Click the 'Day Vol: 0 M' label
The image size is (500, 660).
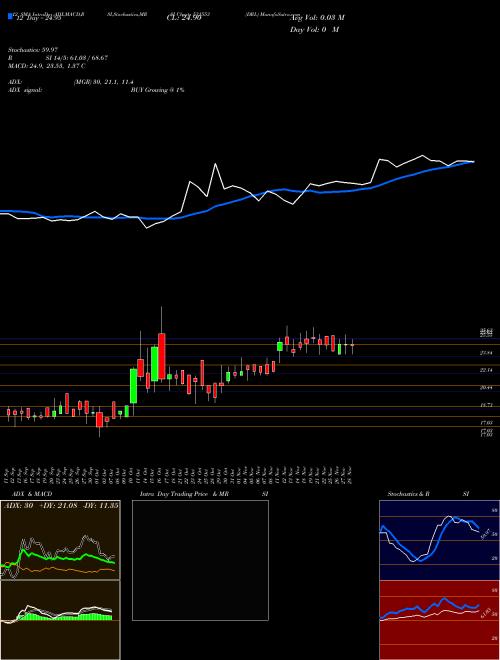(x=314, y=30)
